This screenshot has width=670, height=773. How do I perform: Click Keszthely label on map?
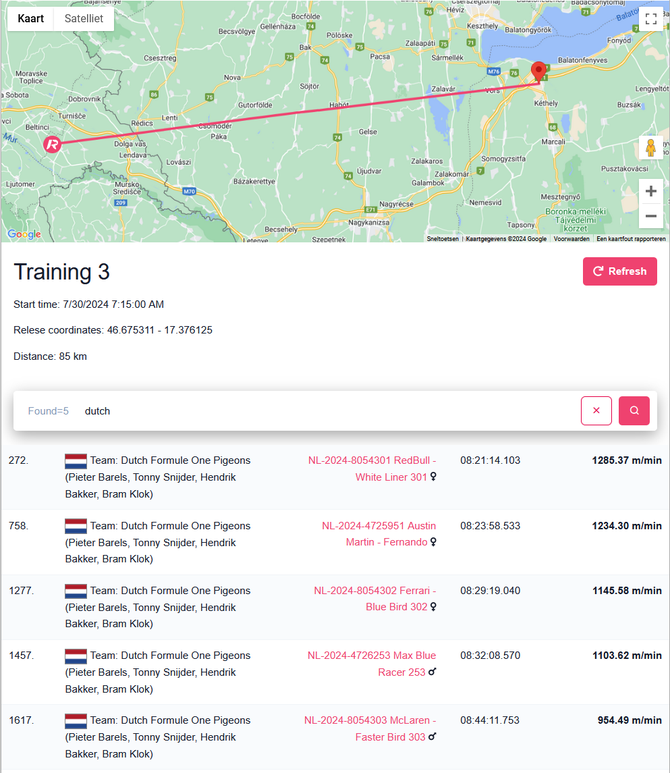[482, 26]
